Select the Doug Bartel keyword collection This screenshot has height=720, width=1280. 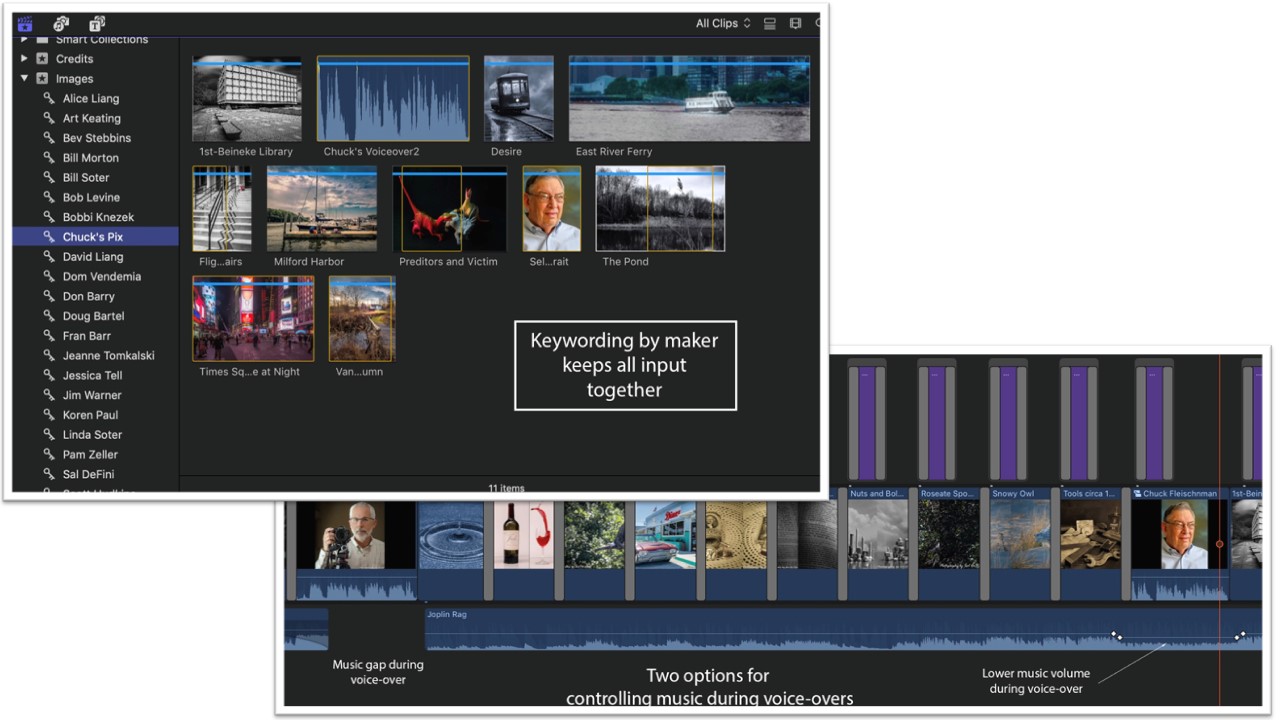pyautogui.click(x=95, y=316)
